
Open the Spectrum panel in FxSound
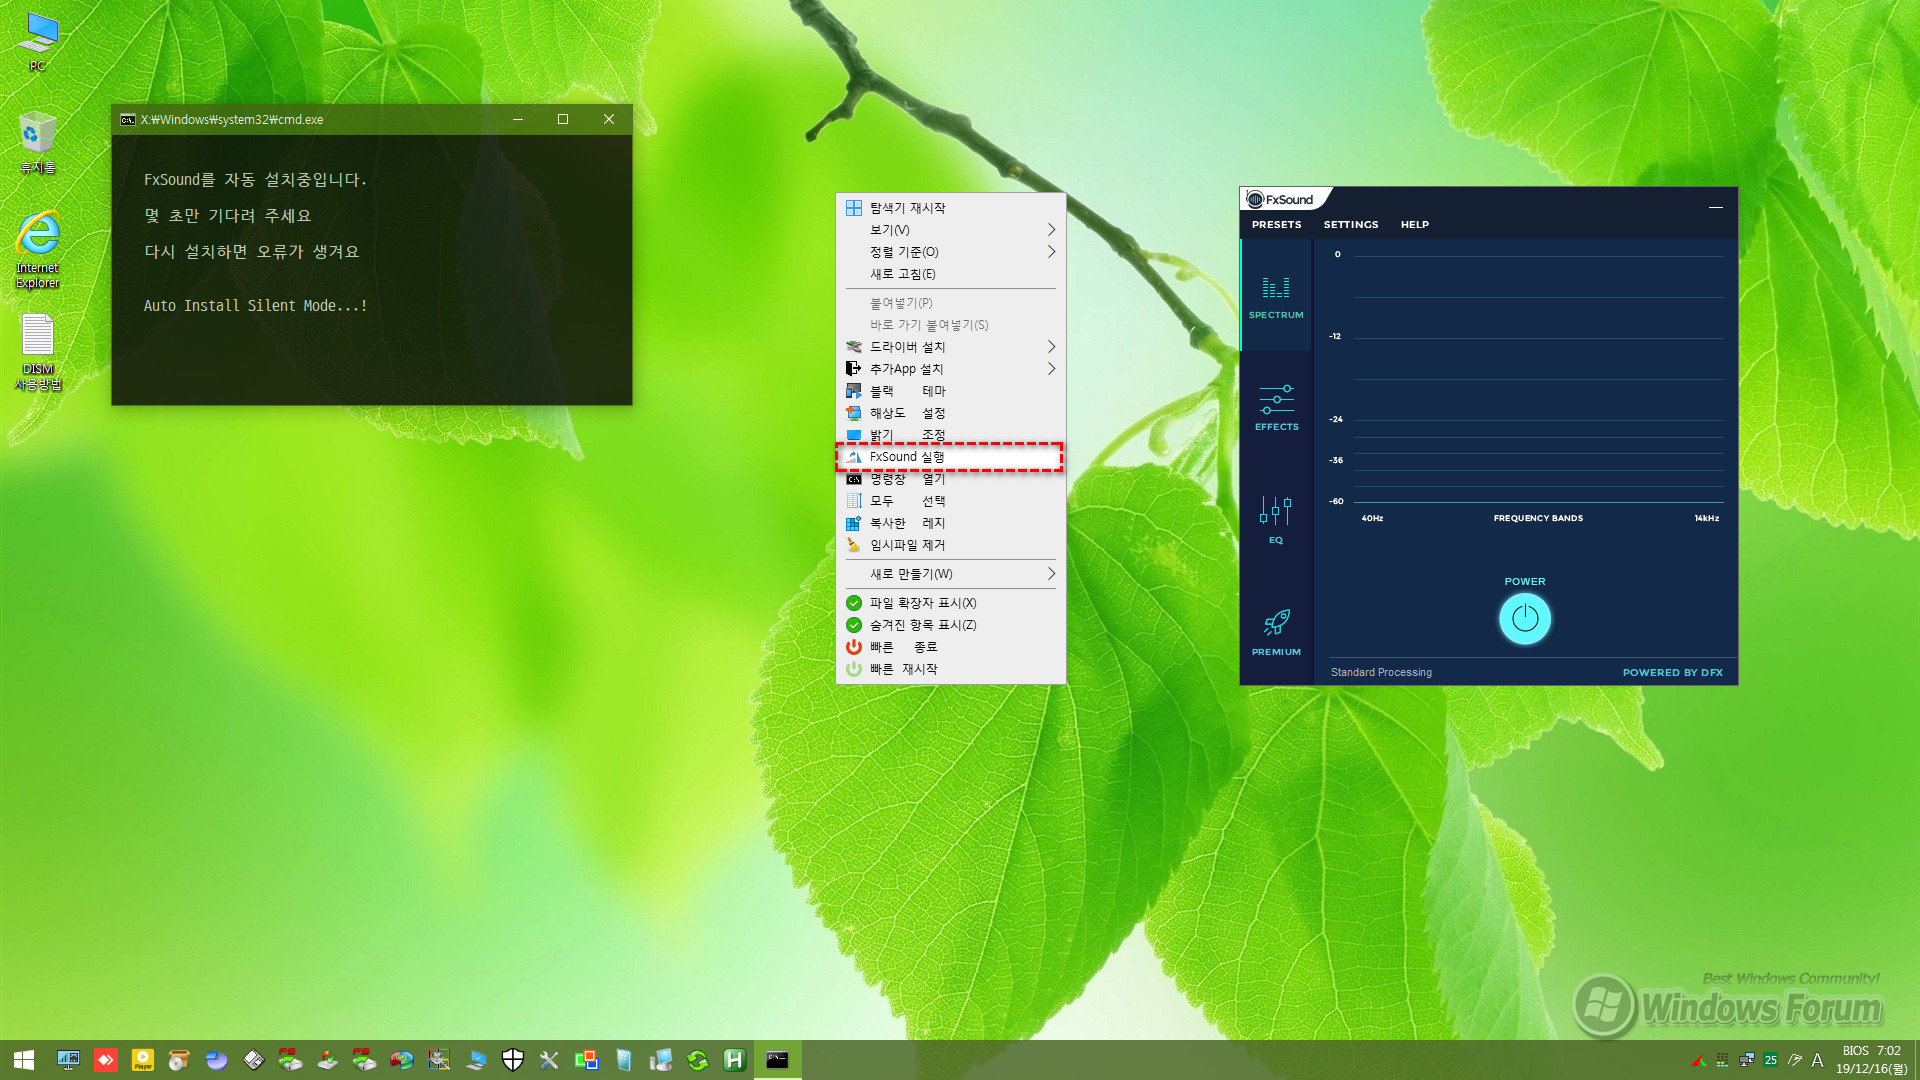(x=1276, y=297)
